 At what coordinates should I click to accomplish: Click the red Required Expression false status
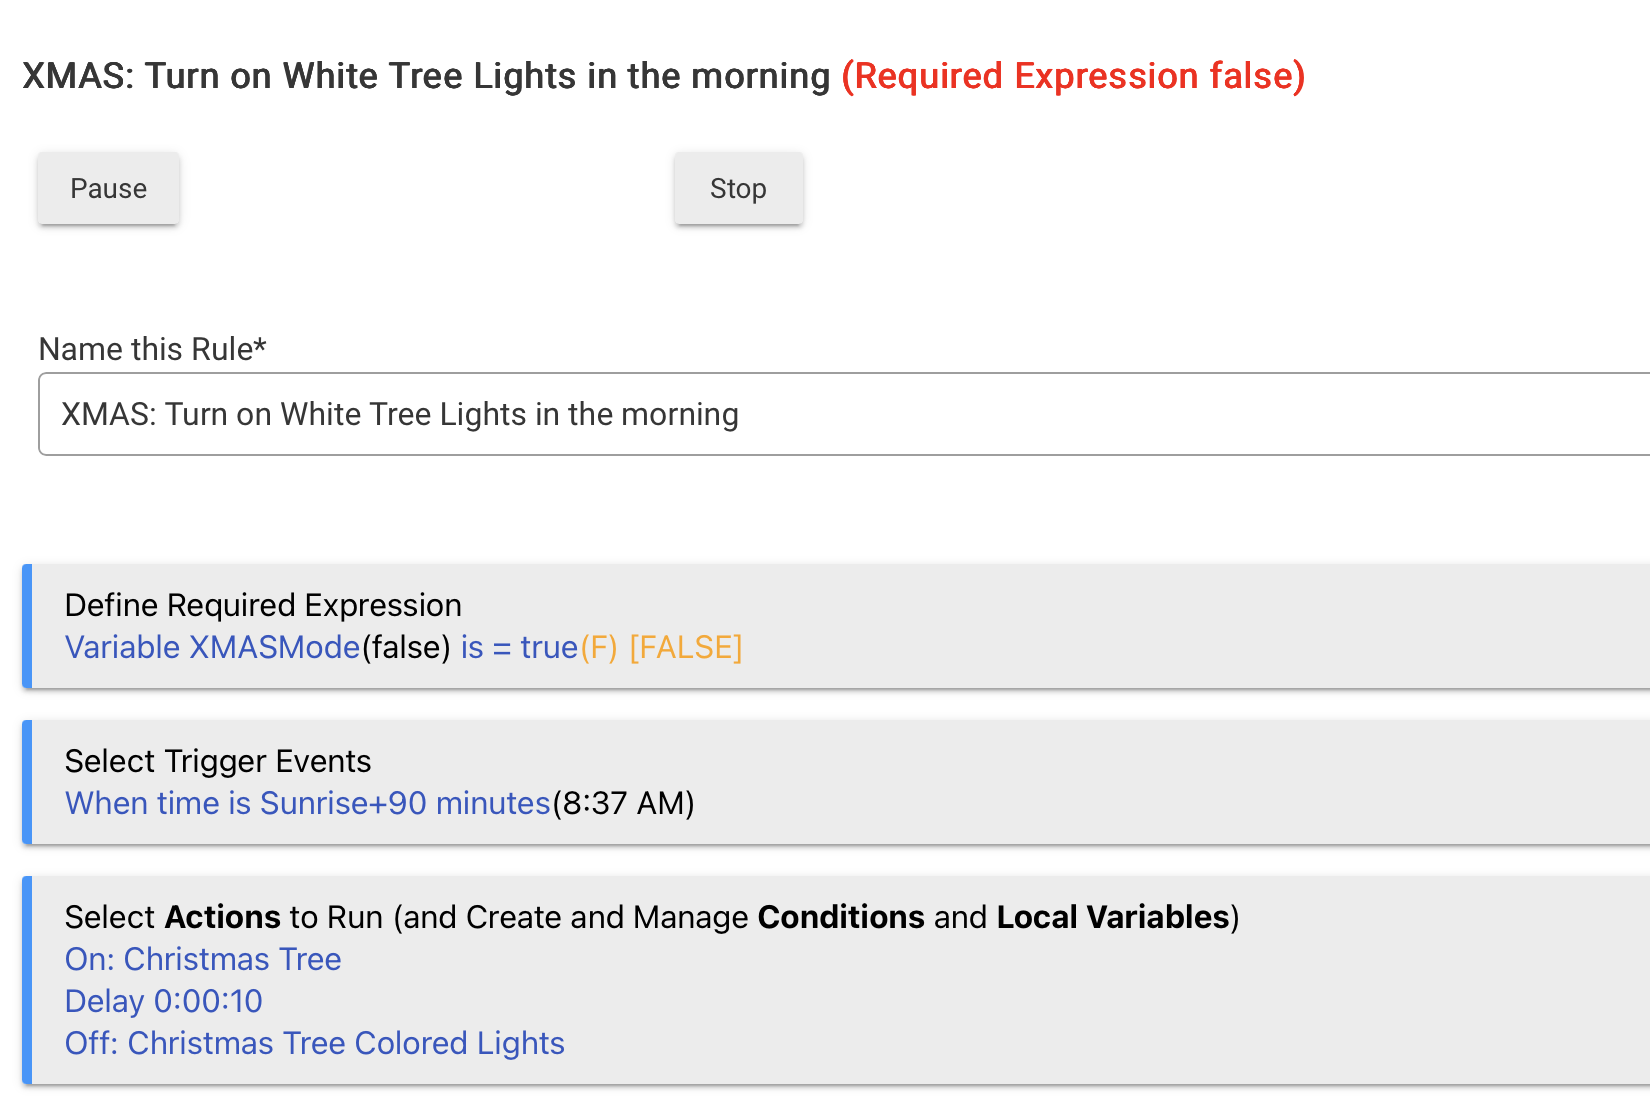pyautogui.click(x=1073, y=76)
